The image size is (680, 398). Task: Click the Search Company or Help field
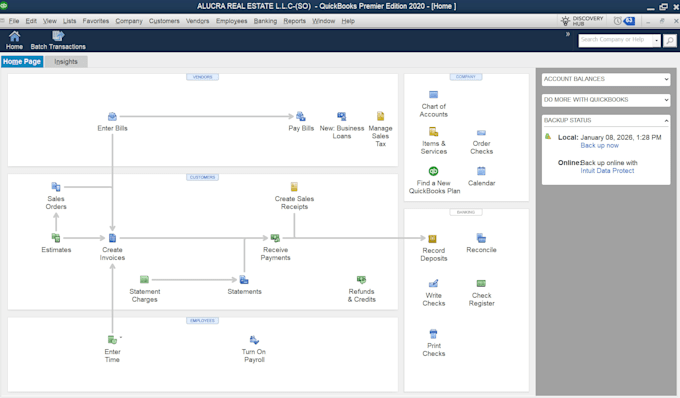pos(615,40)
